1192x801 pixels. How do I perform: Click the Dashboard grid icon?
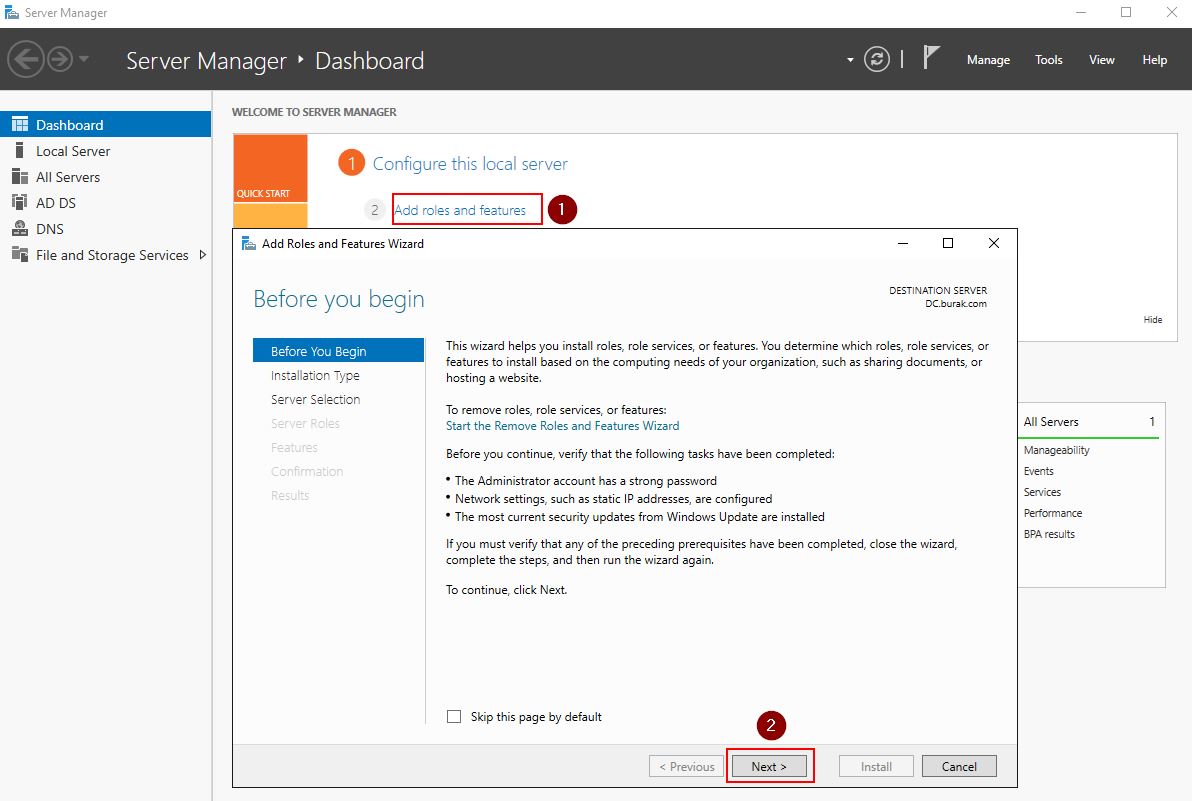(20, 125)
